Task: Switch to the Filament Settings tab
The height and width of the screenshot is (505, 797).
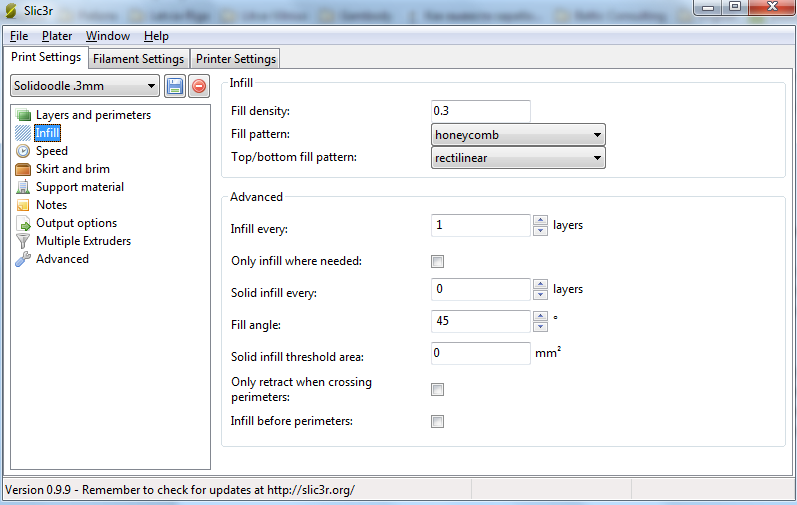Action: [x=138, y=59]
